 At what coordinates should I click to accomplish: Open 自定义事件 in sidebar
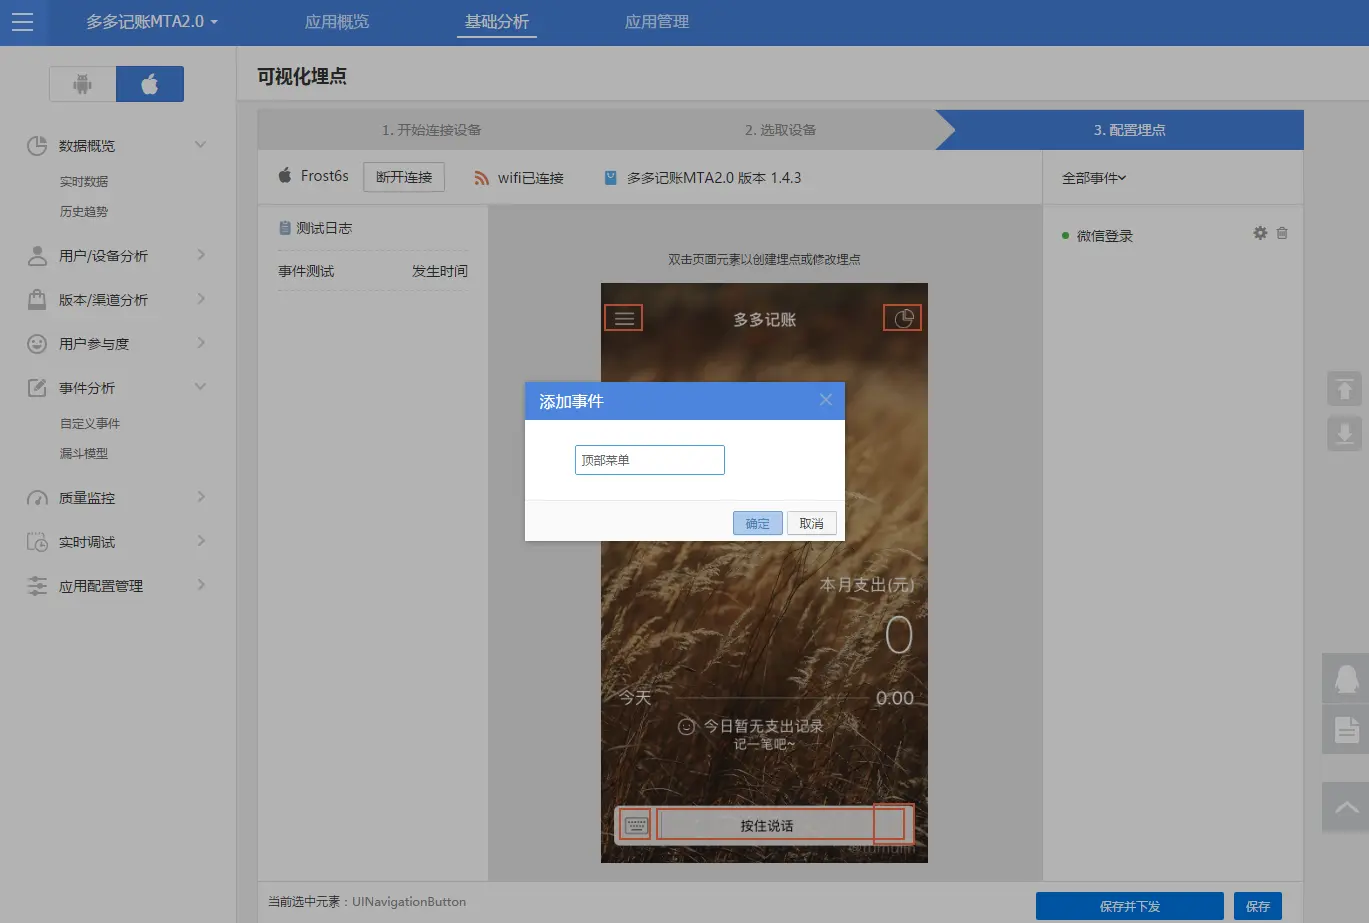(90, 424)
